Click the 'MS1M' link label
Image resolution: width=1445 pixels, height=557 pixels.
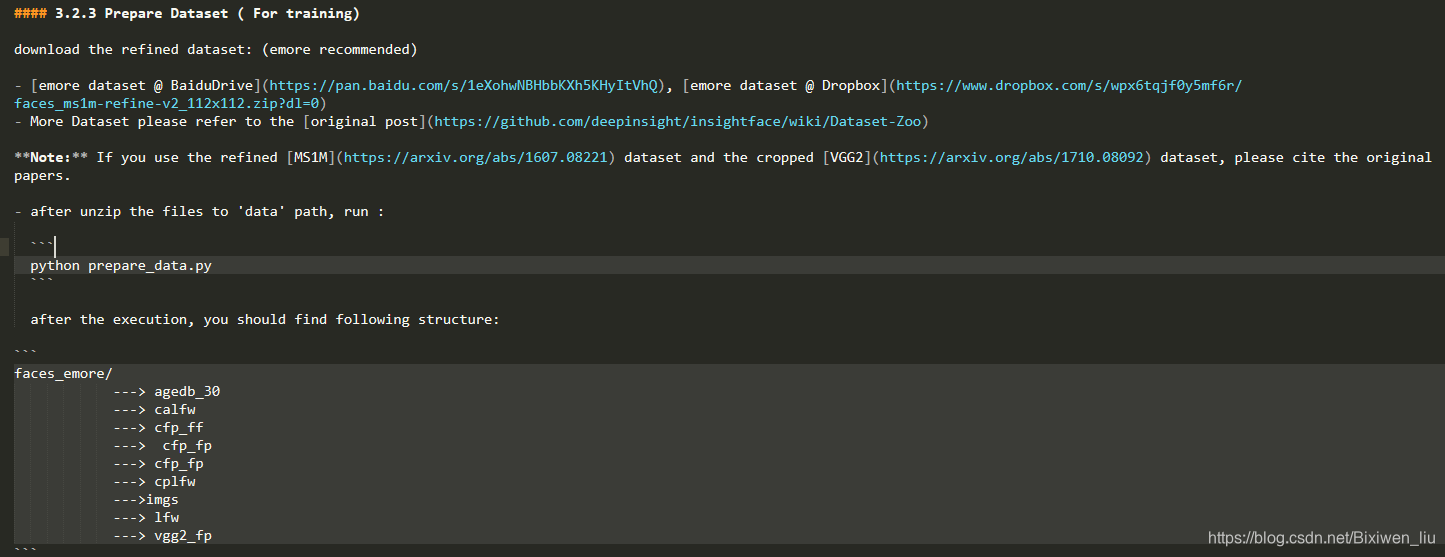(x=311, y=157)
